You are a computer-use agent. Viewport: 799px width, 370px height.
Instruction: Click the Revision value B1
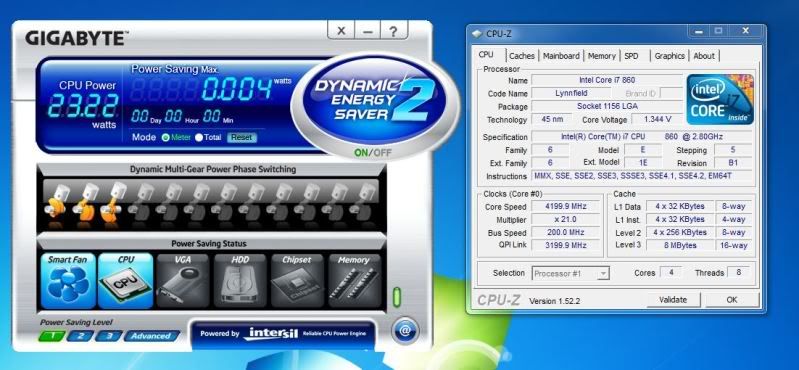click(x=733, y=163)
